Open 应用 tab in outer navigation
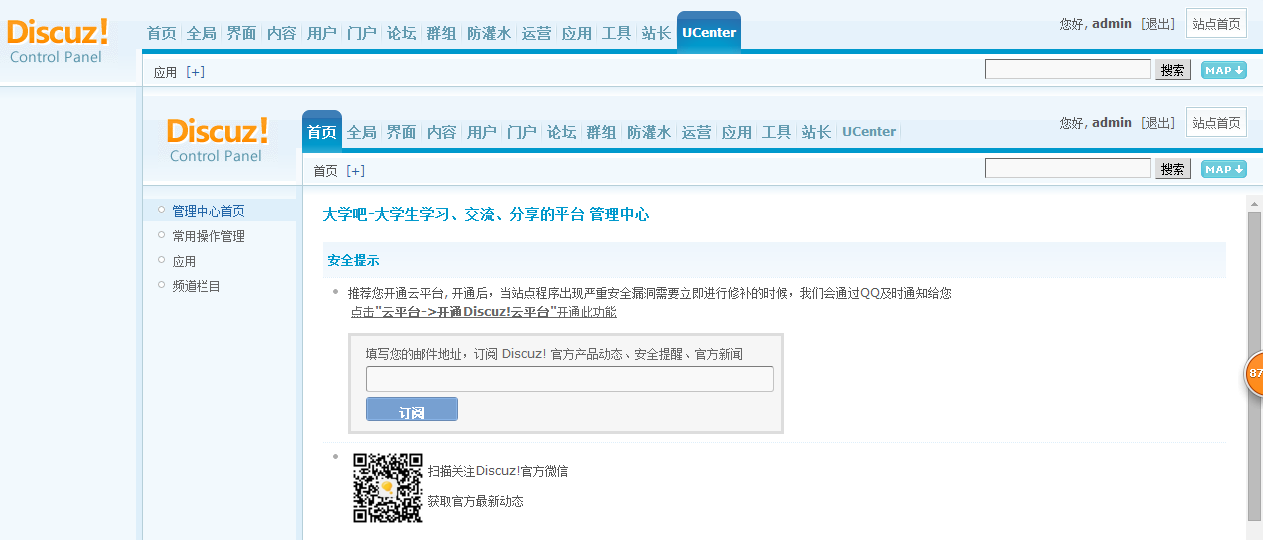Viewport: 1263px width, 540px height. click(576, 33)
